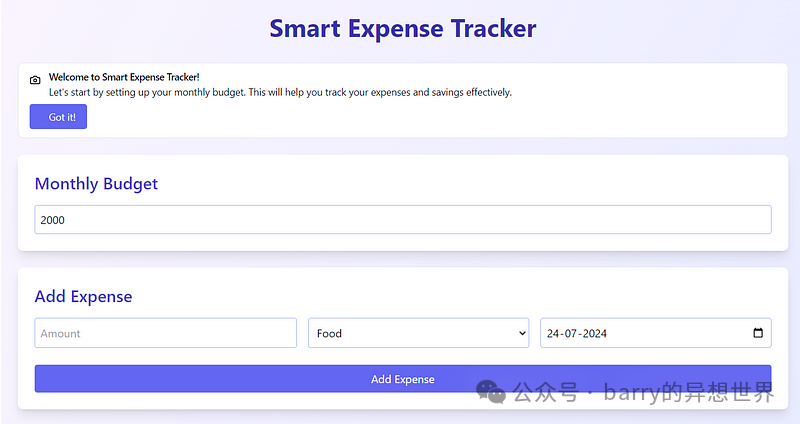Image resolution: width=800 pixels, height=424 pixels.
Task: Click the Monthly Budget heading
Action: click(x=96, y=184)
